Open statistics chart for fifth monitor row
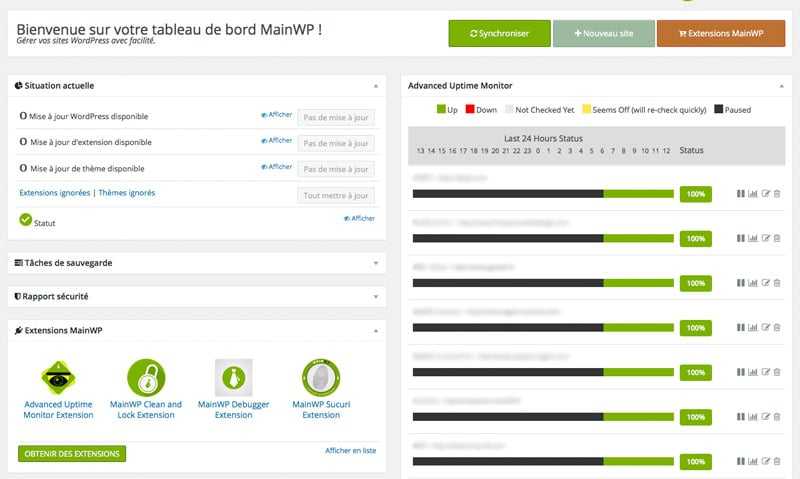Image resolution: width=800 pixels, height=479 pixels. click(x=753, y=372)
